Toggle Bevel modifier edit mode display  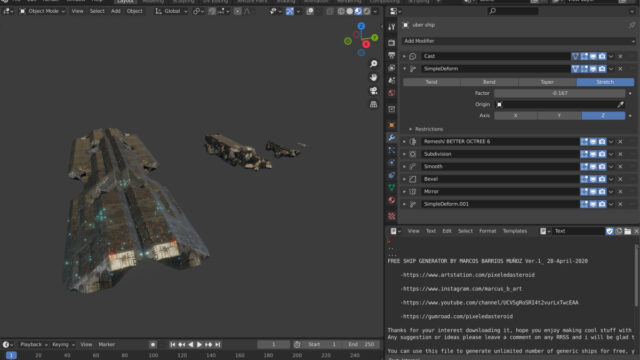[584, 179]
